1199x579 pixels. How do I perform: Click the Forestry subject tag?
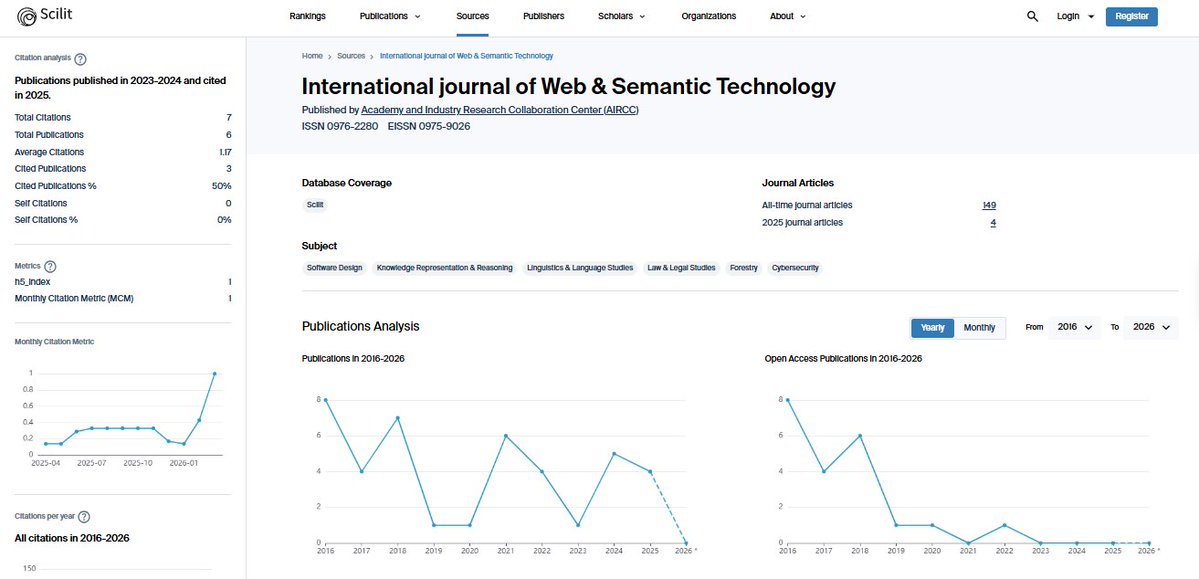[743, 268]
